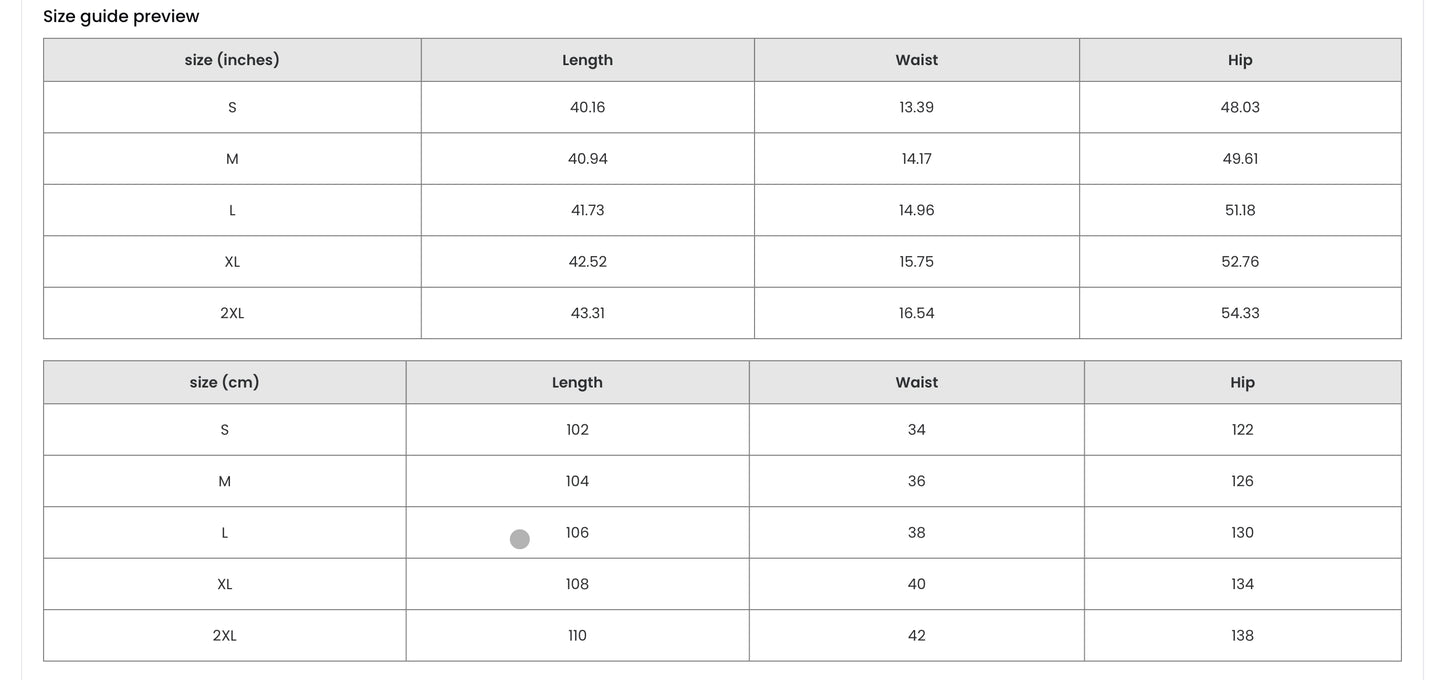Click the 138 hip cell

[x=1242, y=636]
